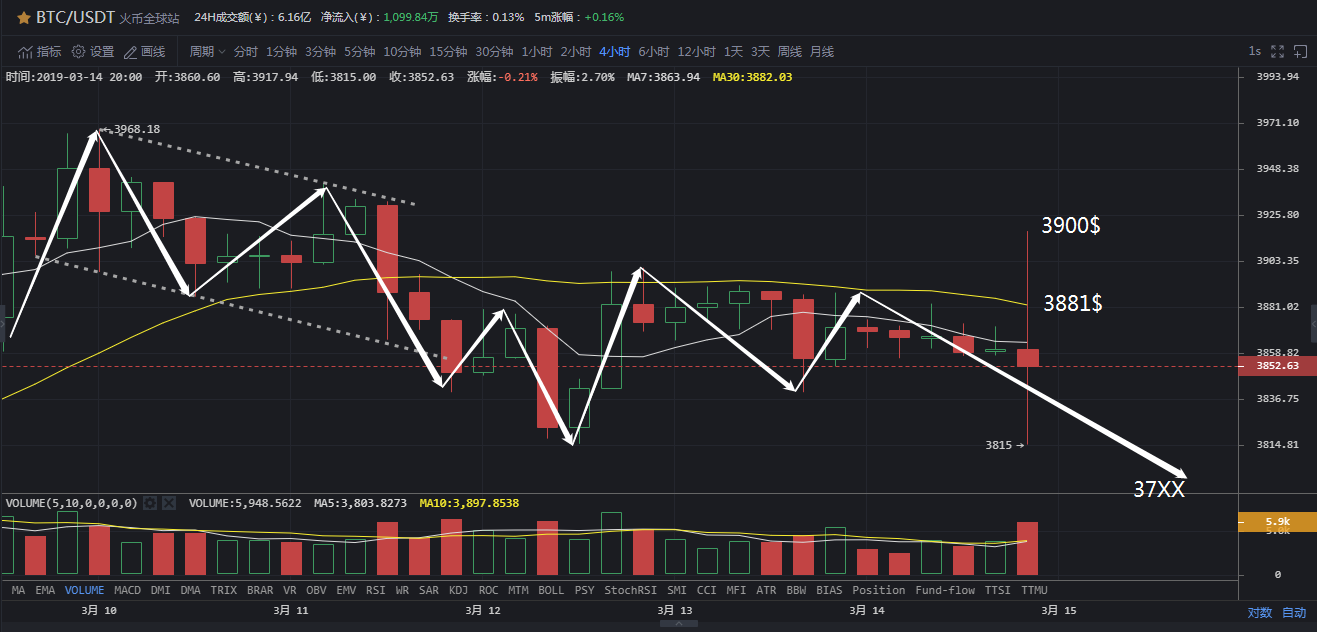Select the 周线 weekly timeframe
The image size is (1317, 632).
[x=790, y=51]
